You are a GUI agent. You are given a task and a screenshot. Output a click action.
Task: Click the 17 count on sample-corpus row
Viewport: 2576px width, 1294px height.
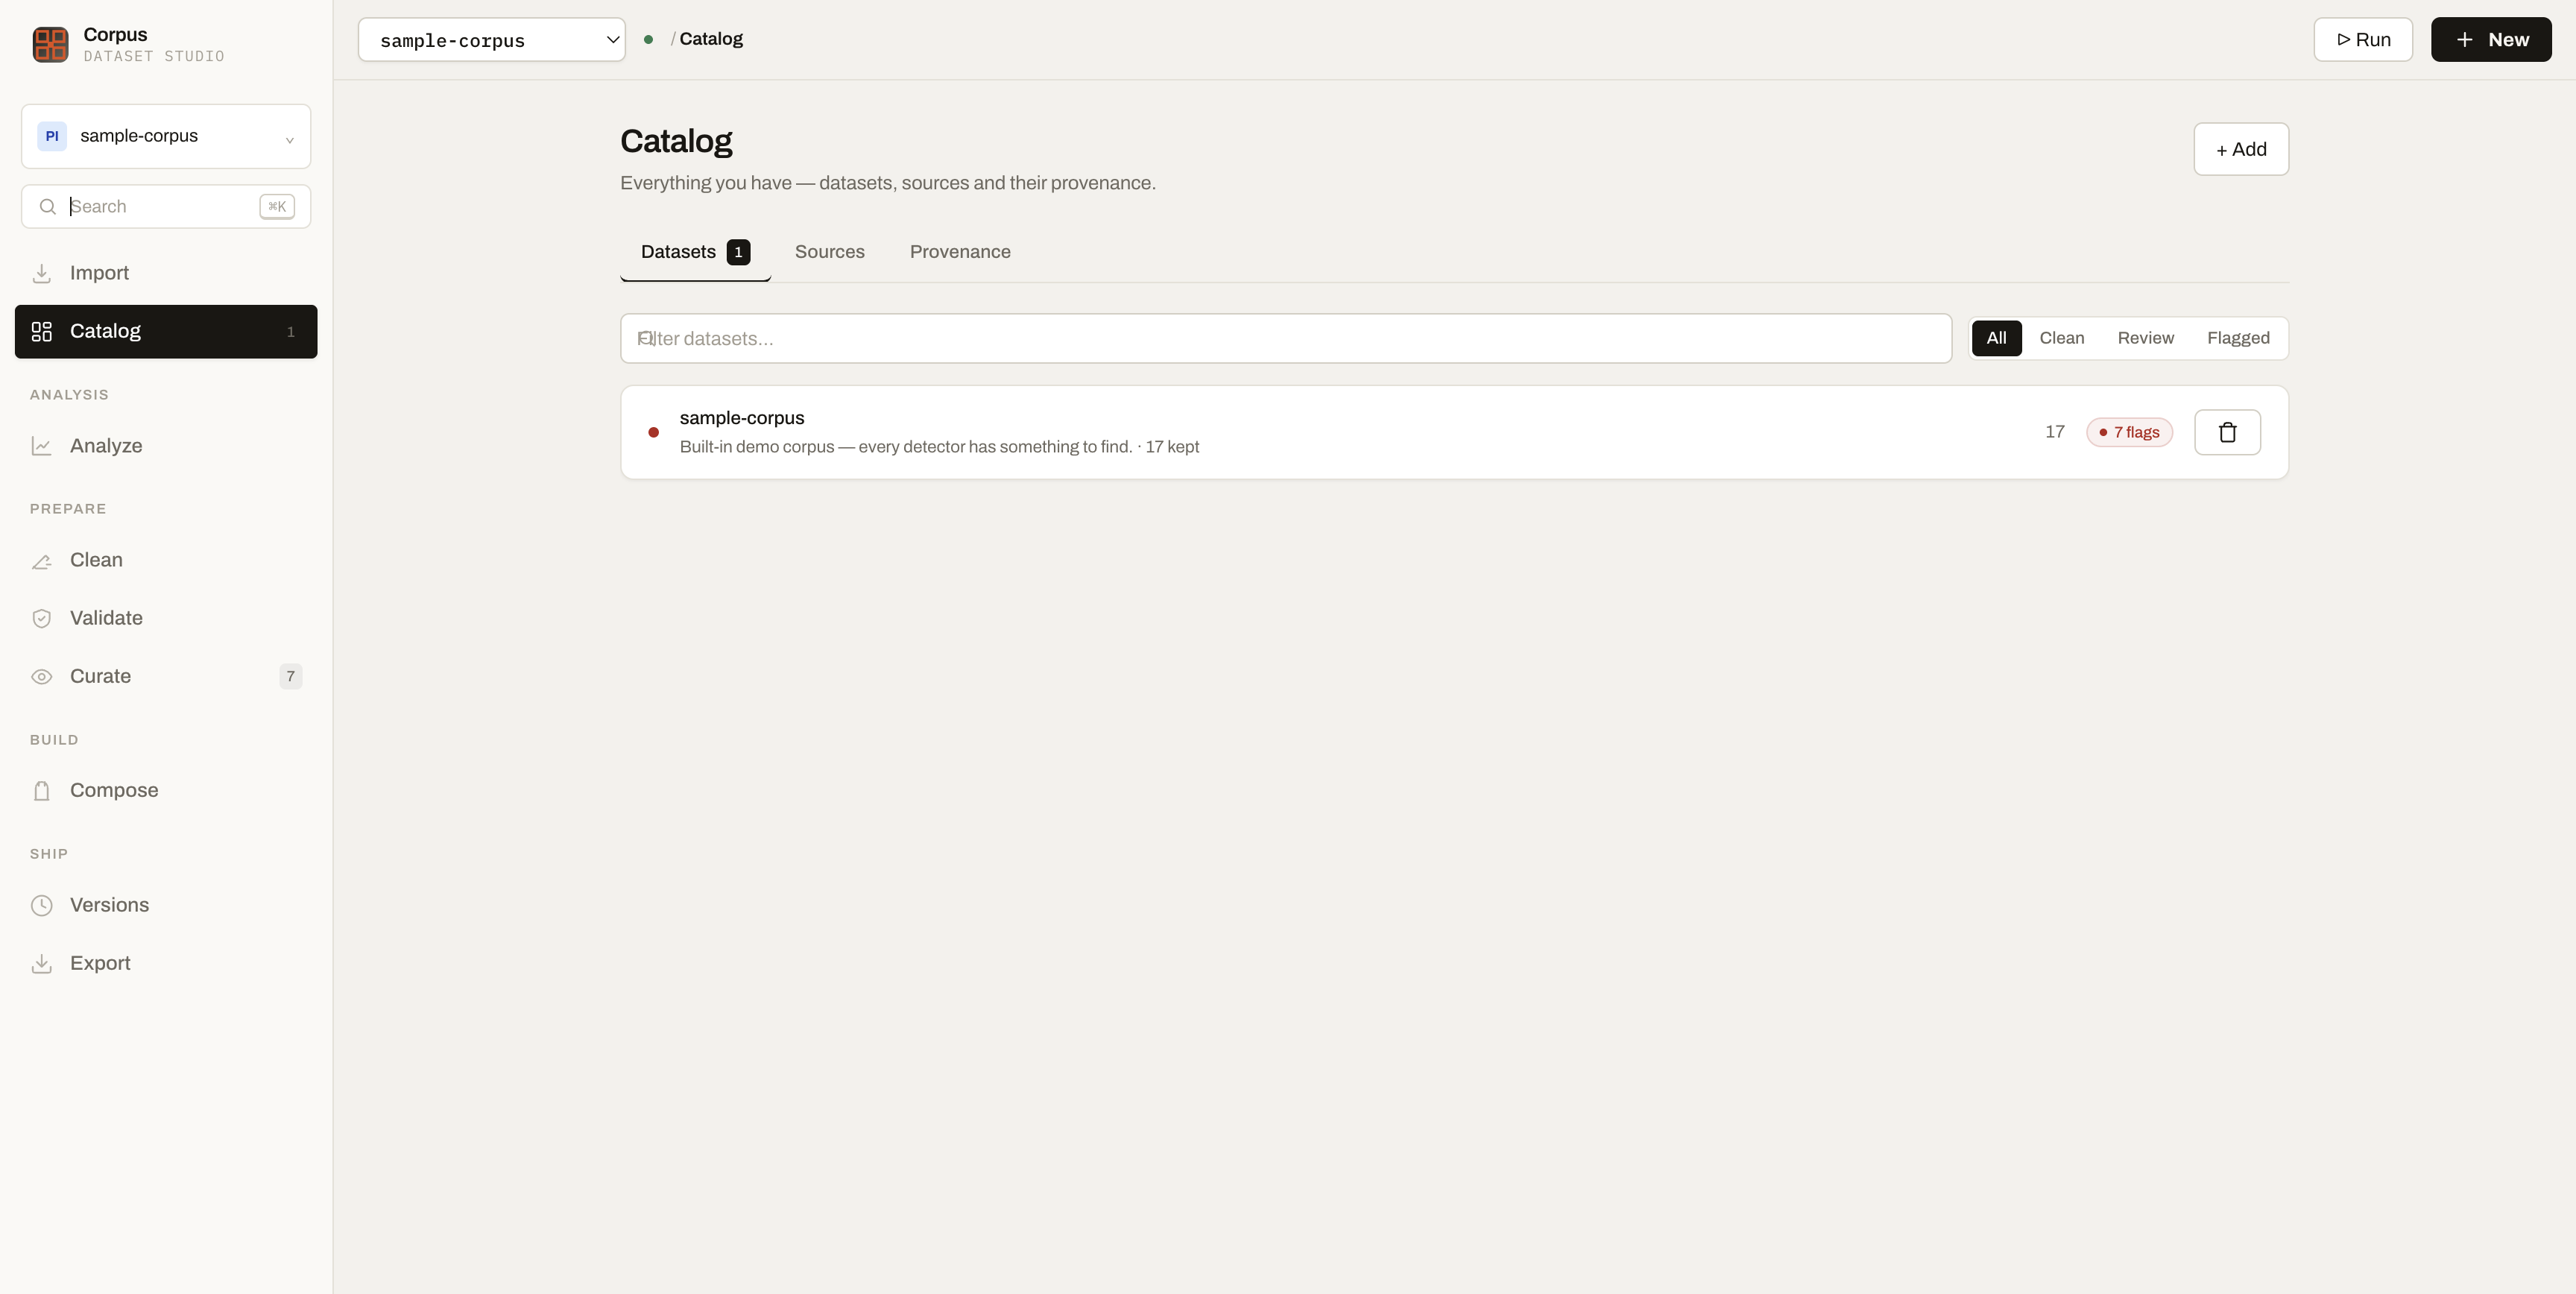point(2055,432)
